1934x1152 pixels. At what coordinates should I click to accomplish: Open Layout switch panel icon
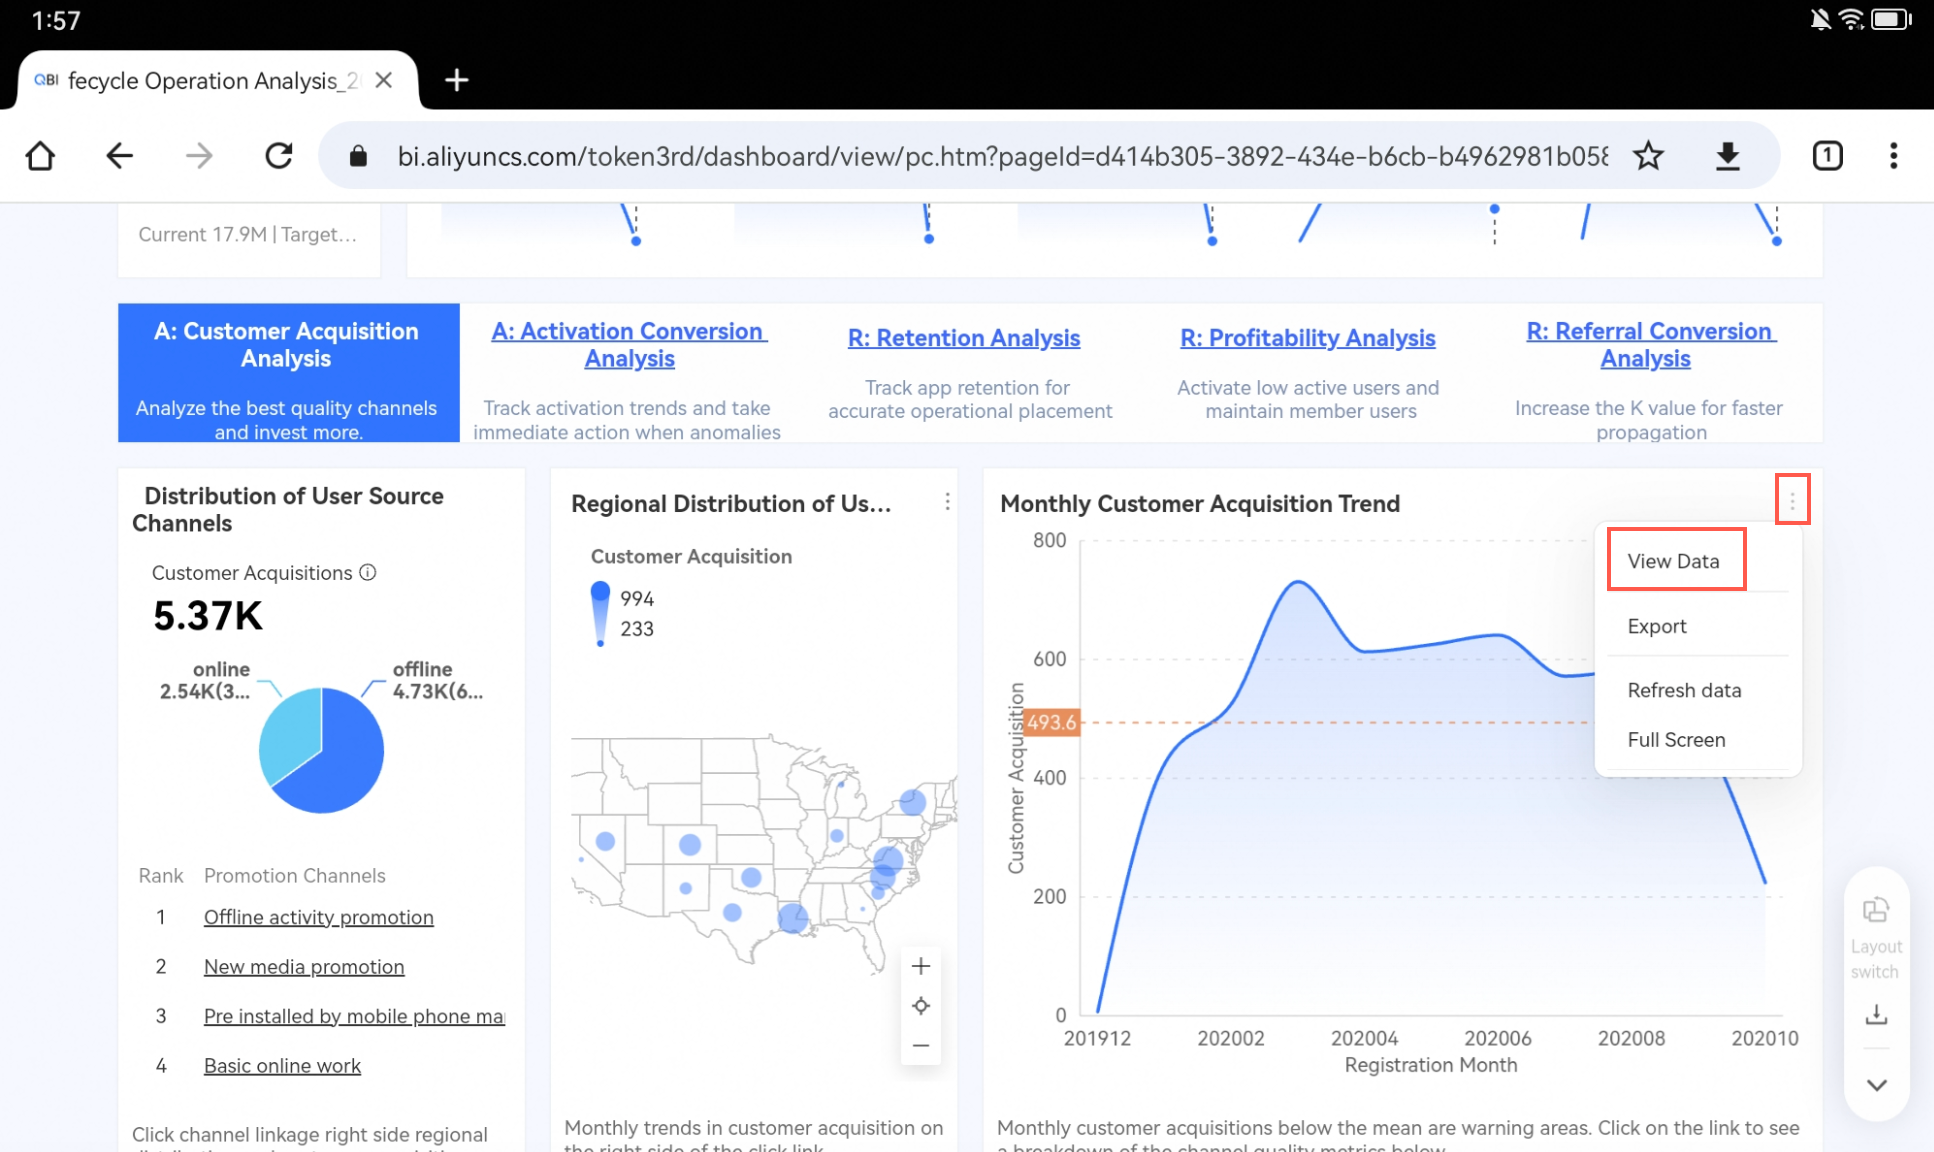[1876, 910]
